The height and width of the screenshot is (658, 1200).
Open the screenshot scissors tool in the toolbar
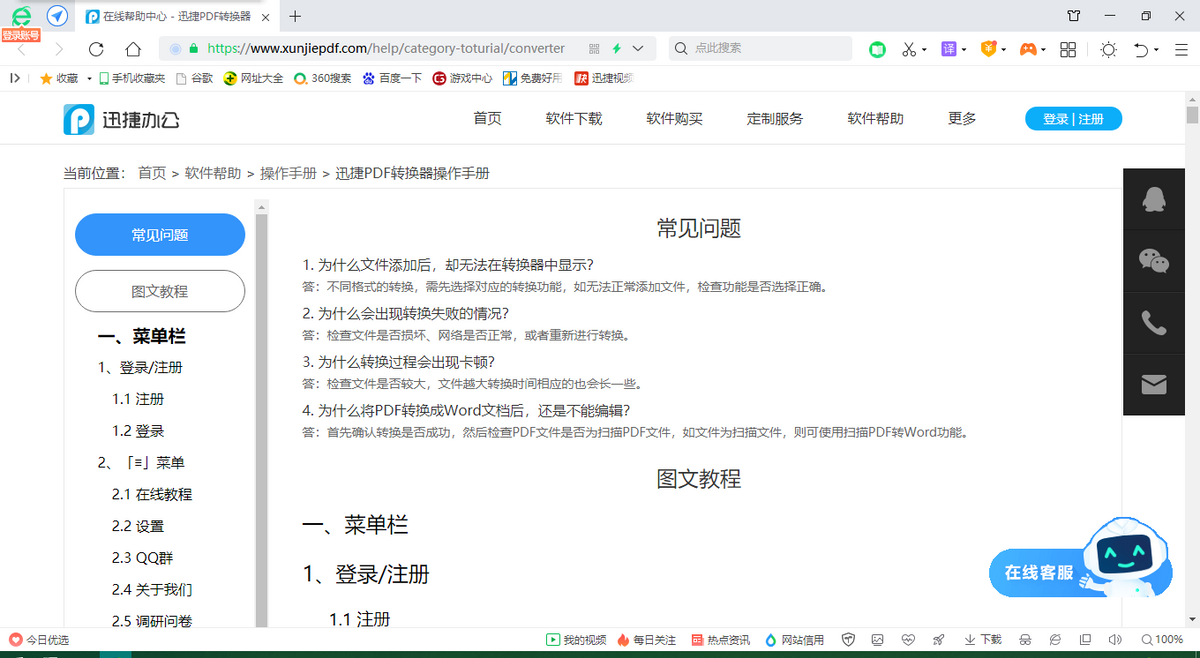pos(908,48)
